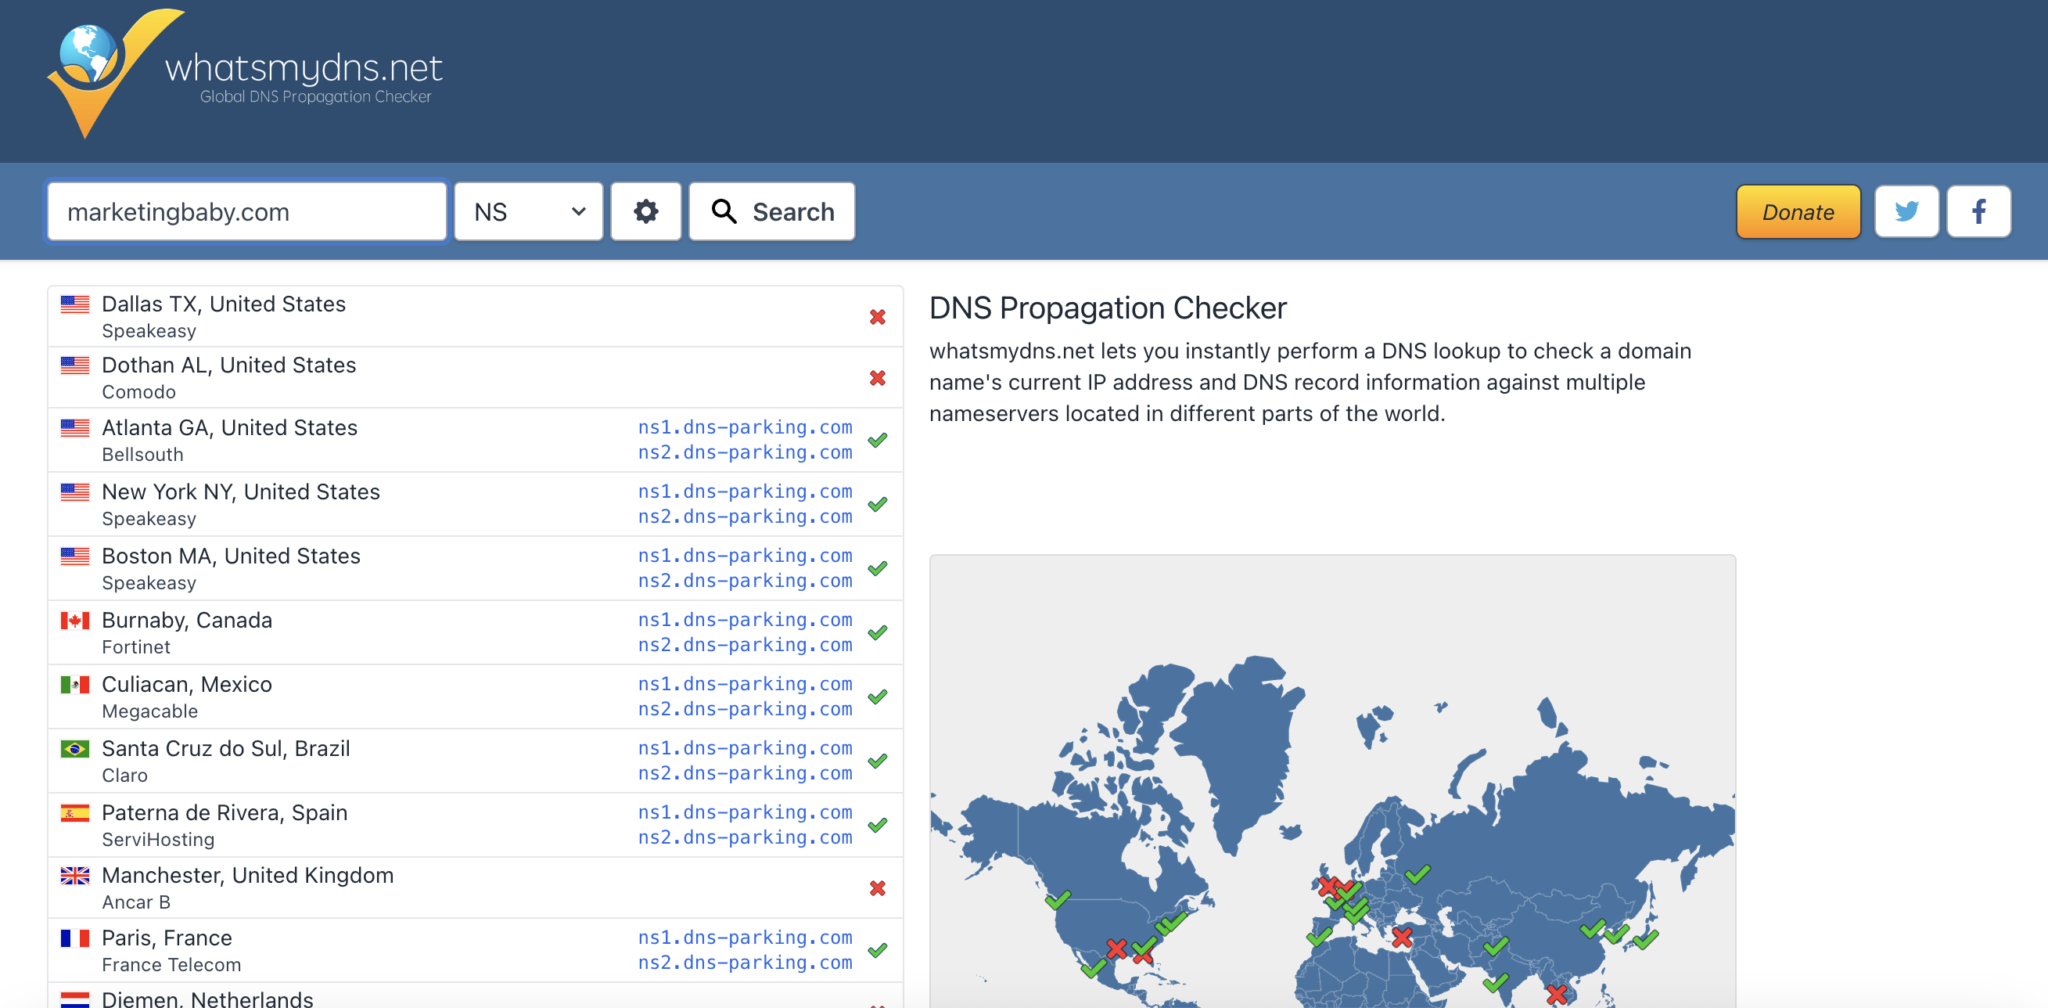Open ns2.dns-parking.com from New York row
This screenshot has width=2048, height=1008.
pos(744,516)
